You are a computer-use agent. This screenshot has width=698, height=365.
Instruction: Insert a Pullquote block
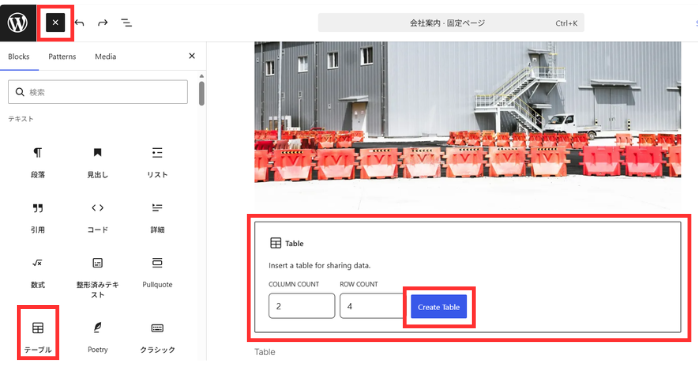coord(157,273)
